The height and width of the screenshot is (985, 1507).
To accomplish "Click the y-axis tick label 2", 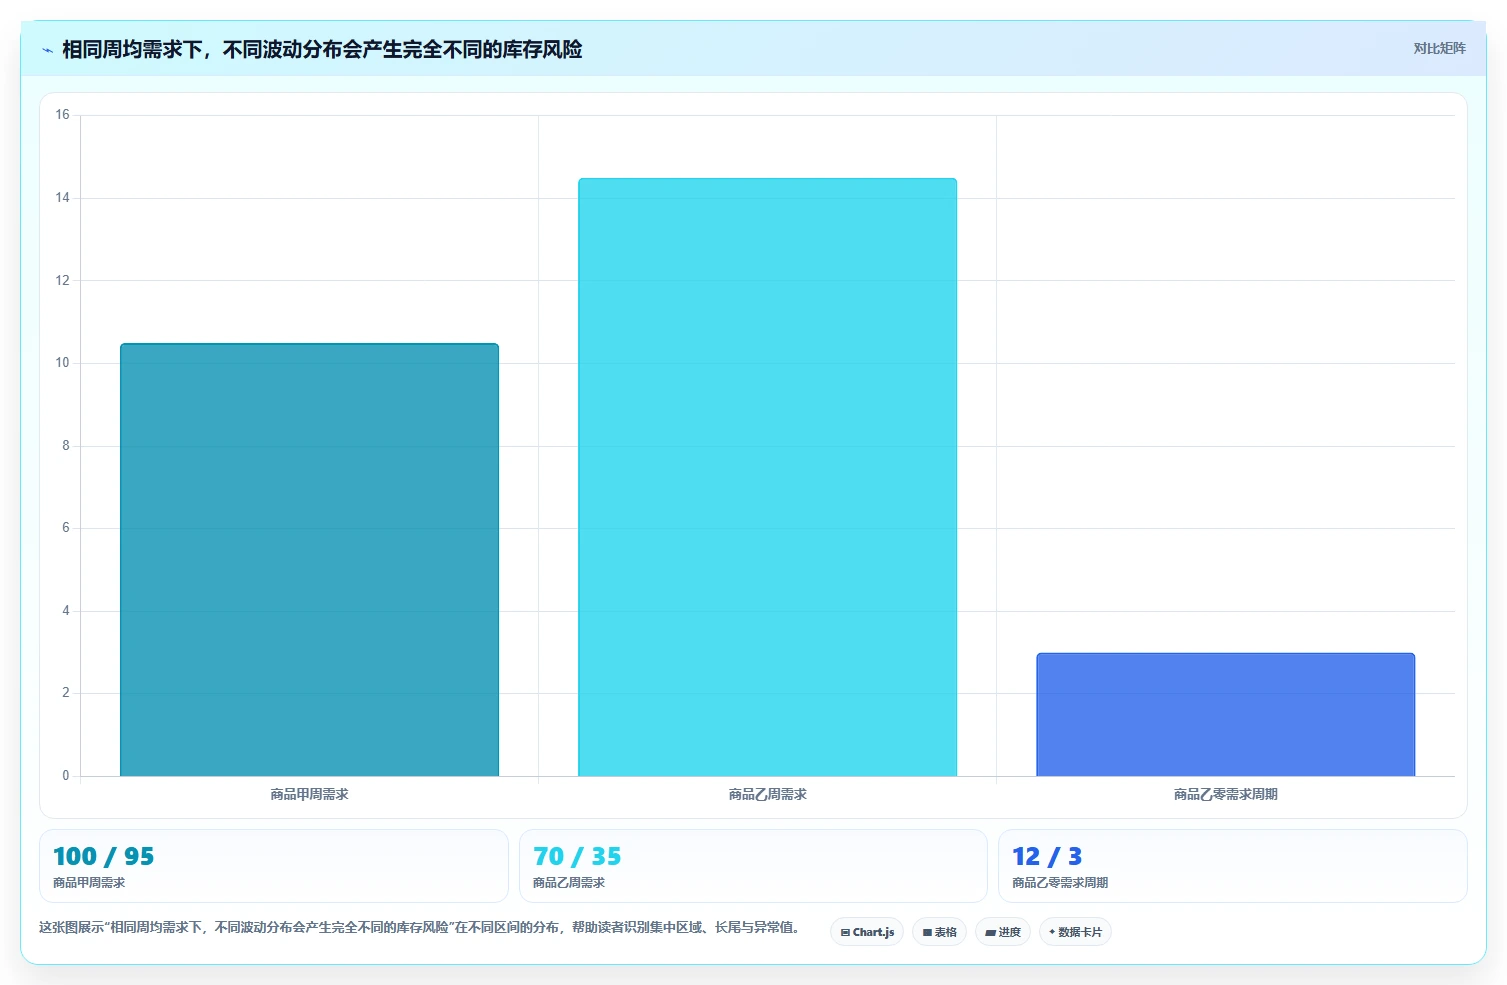I will tap(66, 693).
